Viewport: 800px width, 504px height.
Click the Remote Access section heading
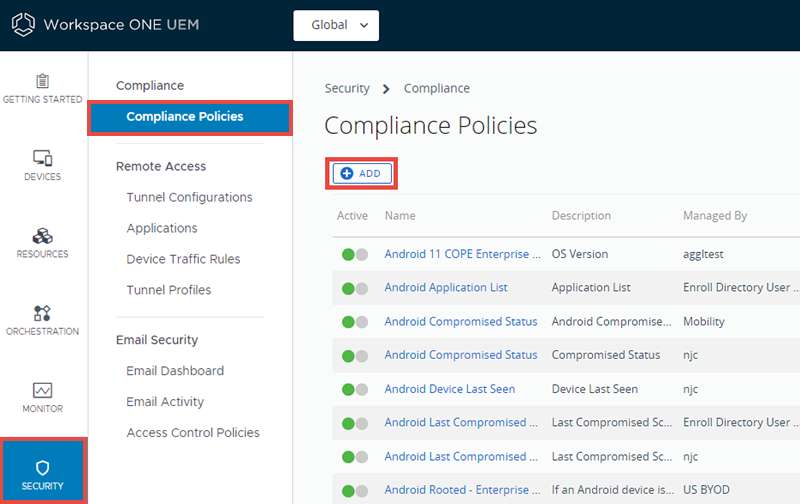(161, 166)
